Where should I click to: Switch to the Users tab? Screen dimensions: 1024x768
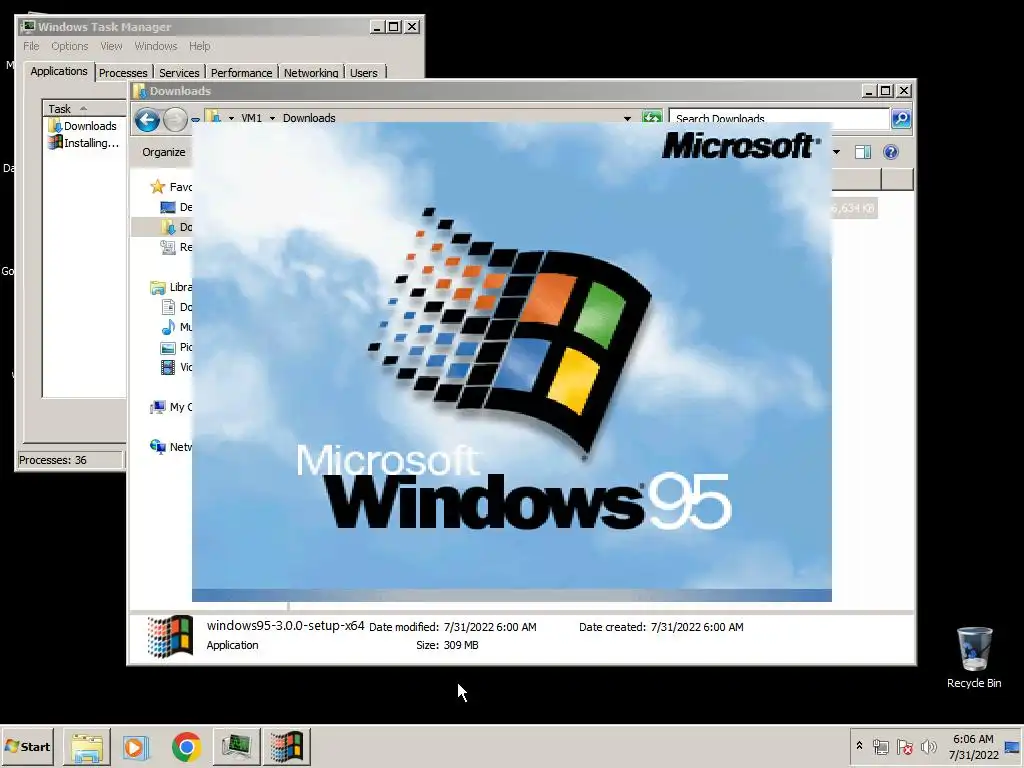point(364,72)
